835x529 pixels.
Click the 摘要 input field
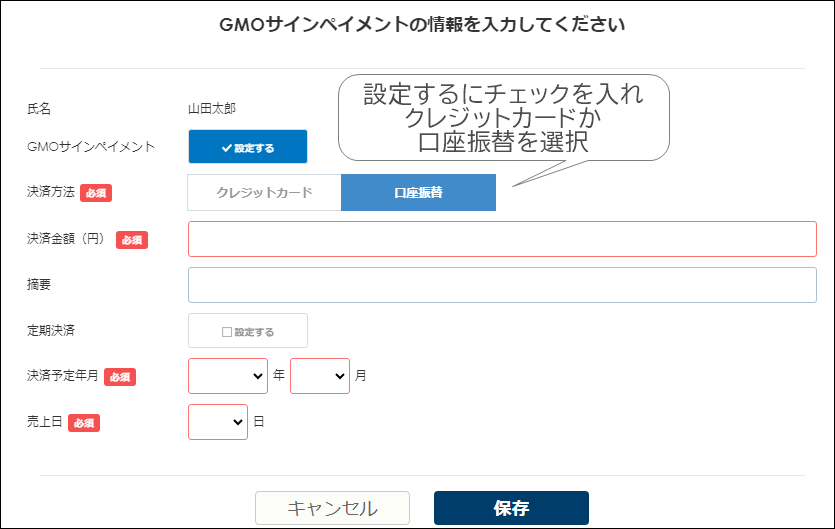pyautogui.click(x=502, y=285)
